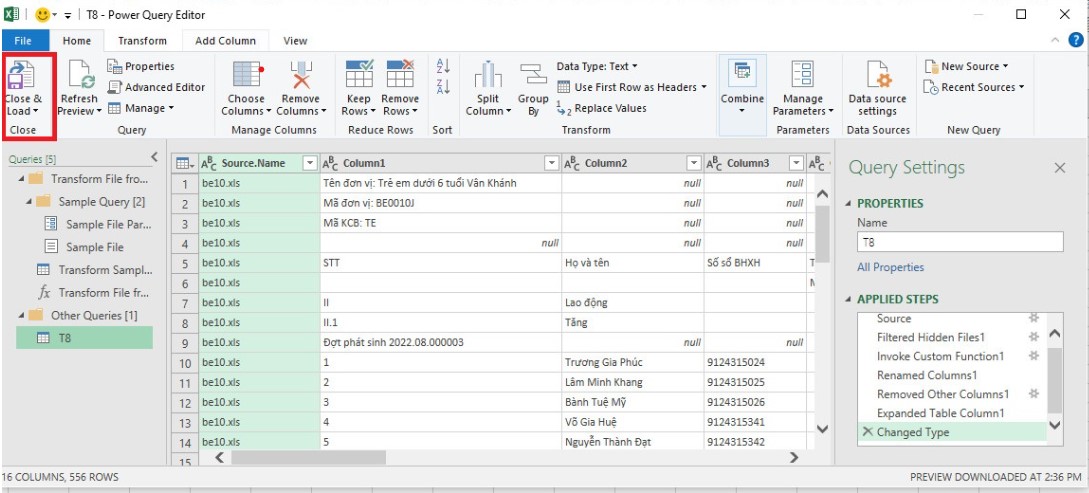
Task: Click the smiley feedback icon in the title bar
Action: point(43,14)
